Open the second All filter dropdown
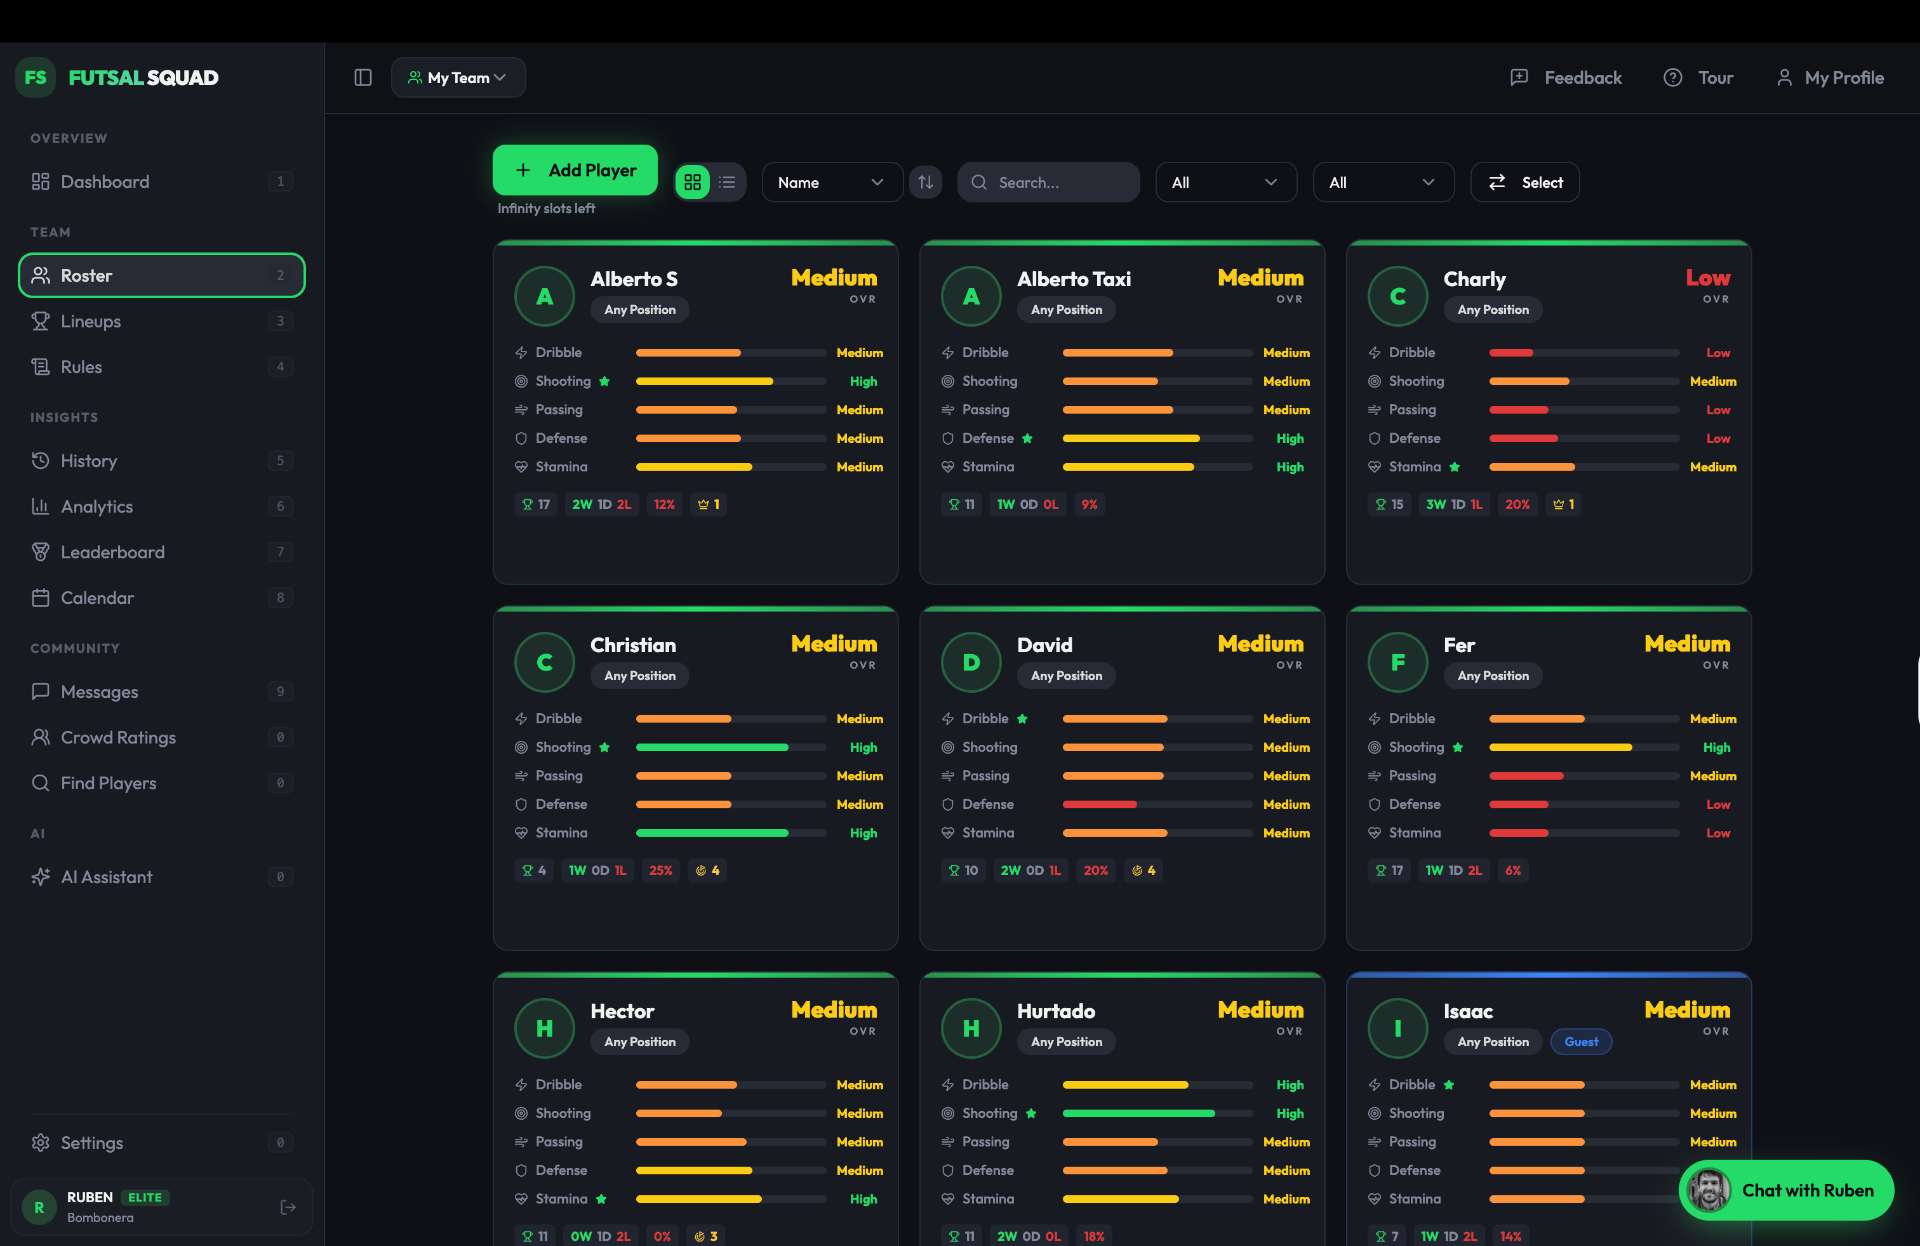Screen dimensions: 1920x1246 pos(1383,182)
